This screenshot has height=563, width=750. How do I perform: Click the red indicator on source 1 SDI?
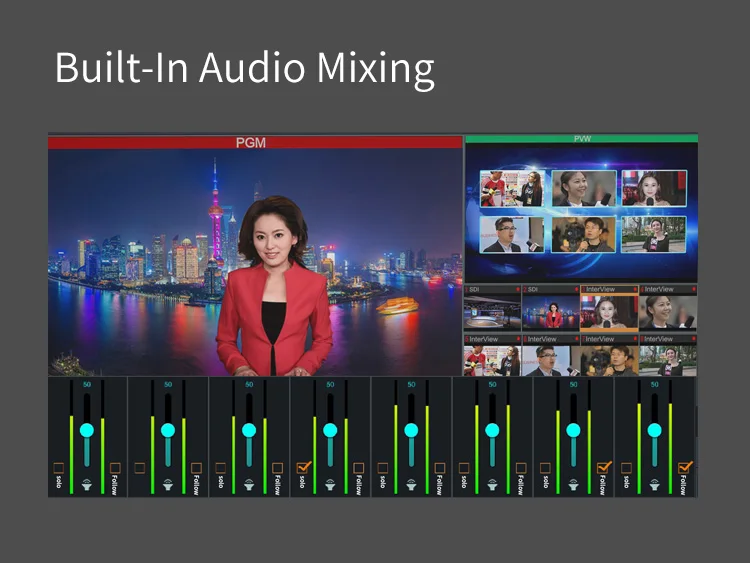tap(518, 289)
